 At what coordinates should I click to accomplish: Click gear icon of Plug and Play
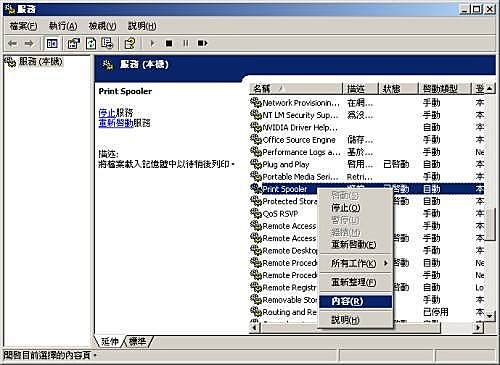[256, 164]
